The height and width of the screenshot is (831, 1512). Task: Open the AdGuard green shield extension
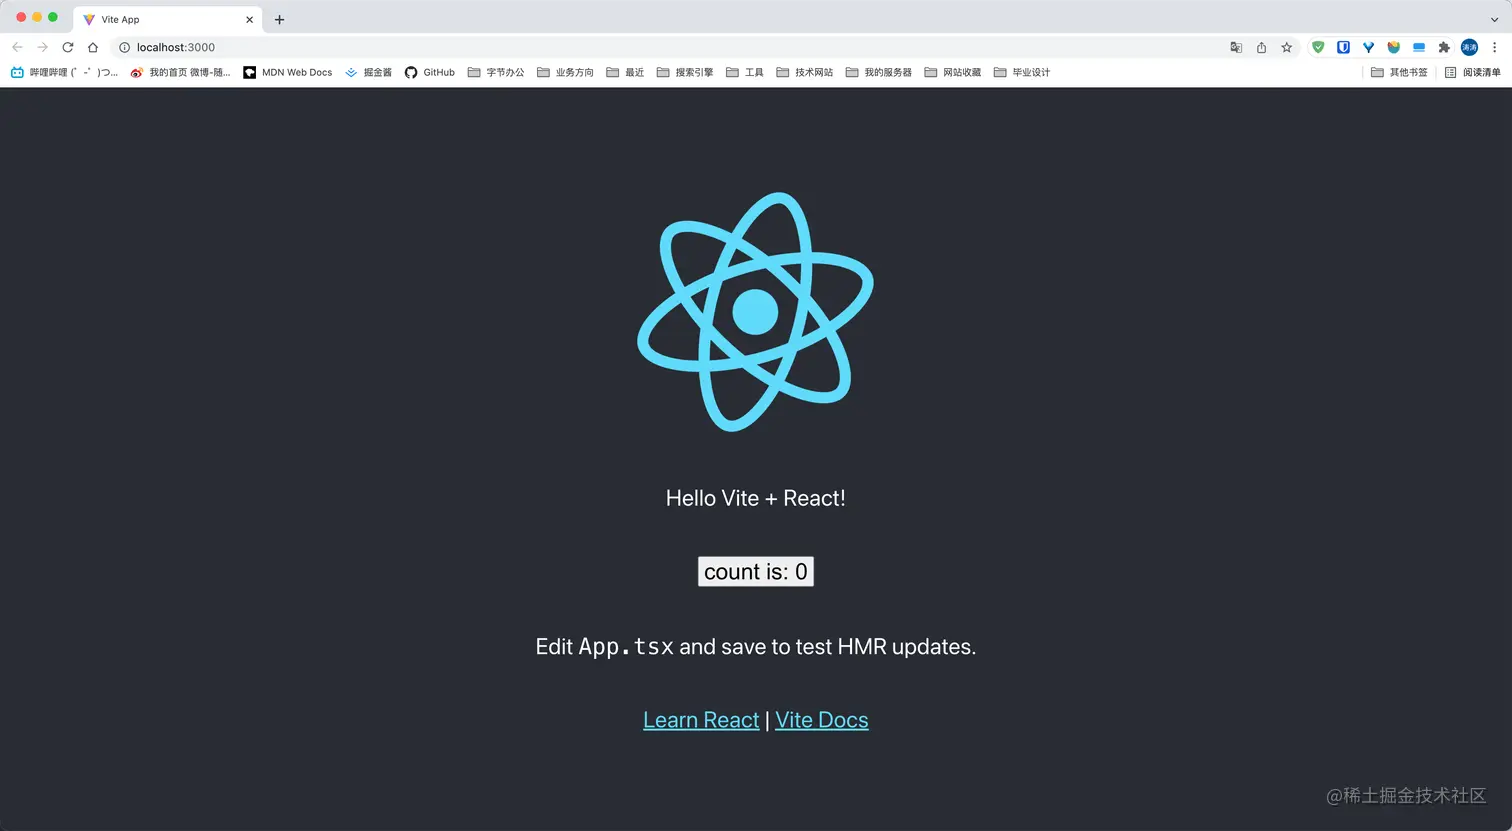click(1318, 47)
